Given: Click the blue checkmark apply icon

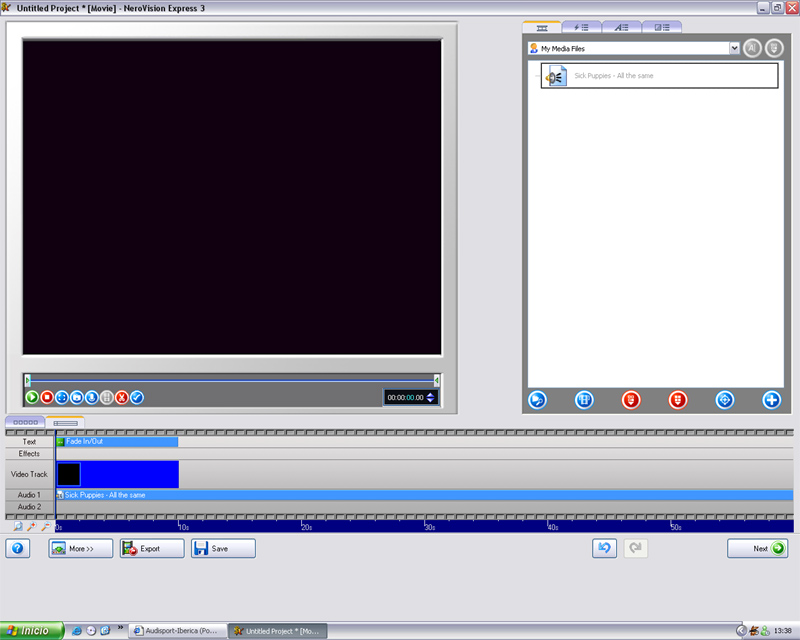Looking at the screenshot, I should click(x=137, y=397).
